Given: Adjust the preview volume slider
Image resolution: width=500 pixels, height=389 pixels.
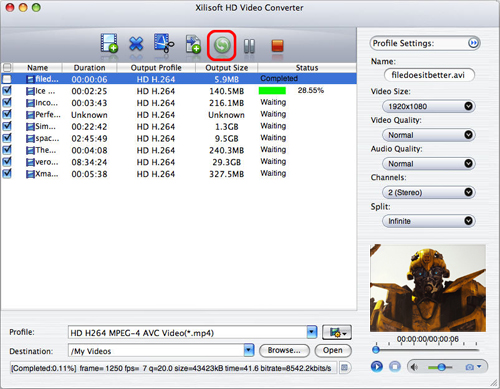Looking at the screenshot, I should [440, 367].
